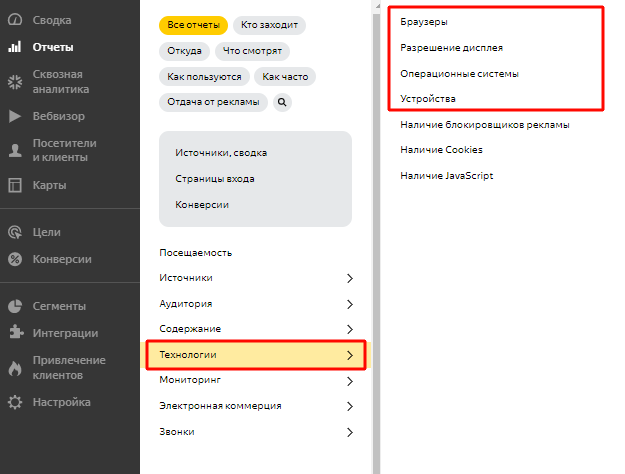
Task: Expand the Аудитория submenu arrow
Action: click(x=349, y=304)
